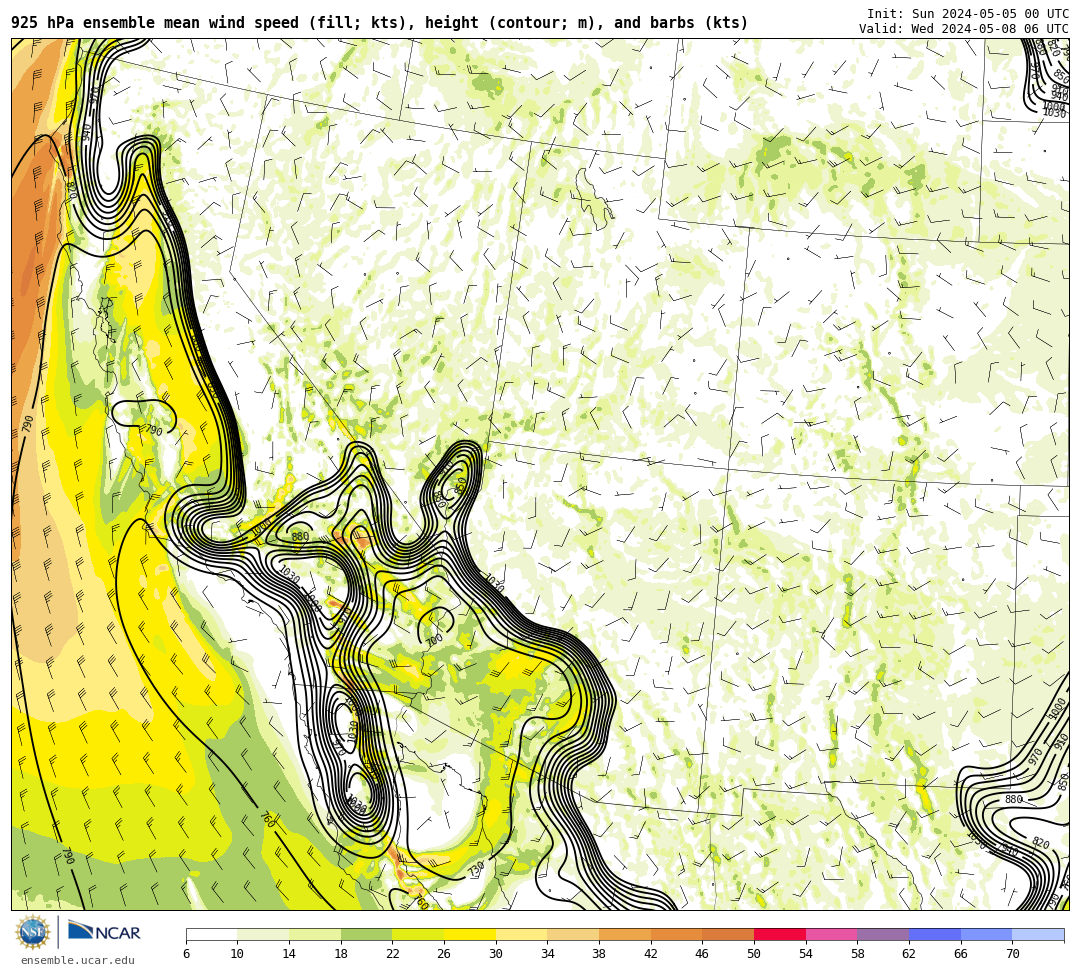
Task: Pick the red 50–54 kt segment
Action: click(780, 934)
